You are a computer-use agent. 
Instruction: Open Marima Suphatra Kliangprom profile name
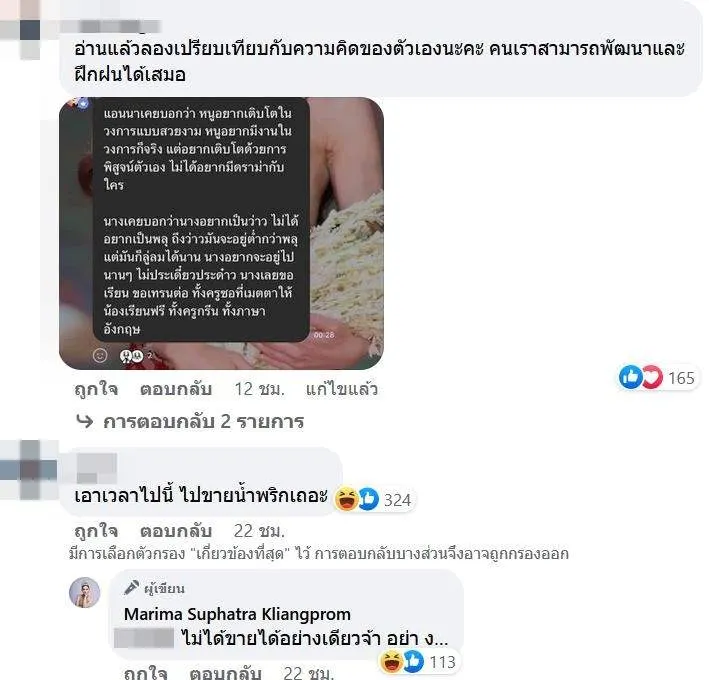(x=237, y=614)
